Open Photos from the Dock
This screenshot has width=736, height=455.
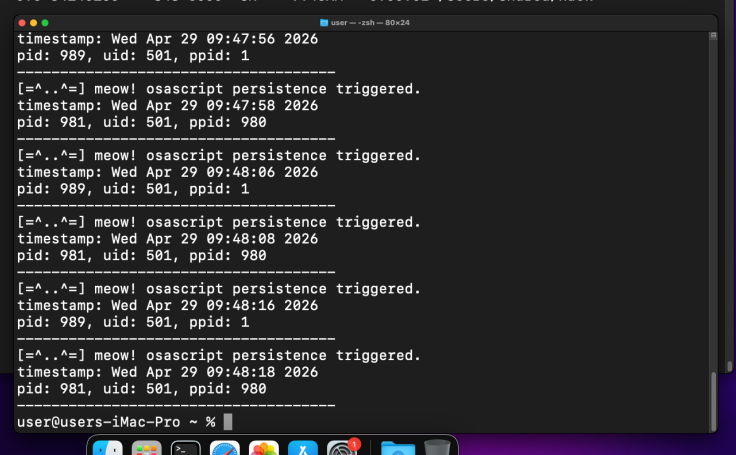264,448
